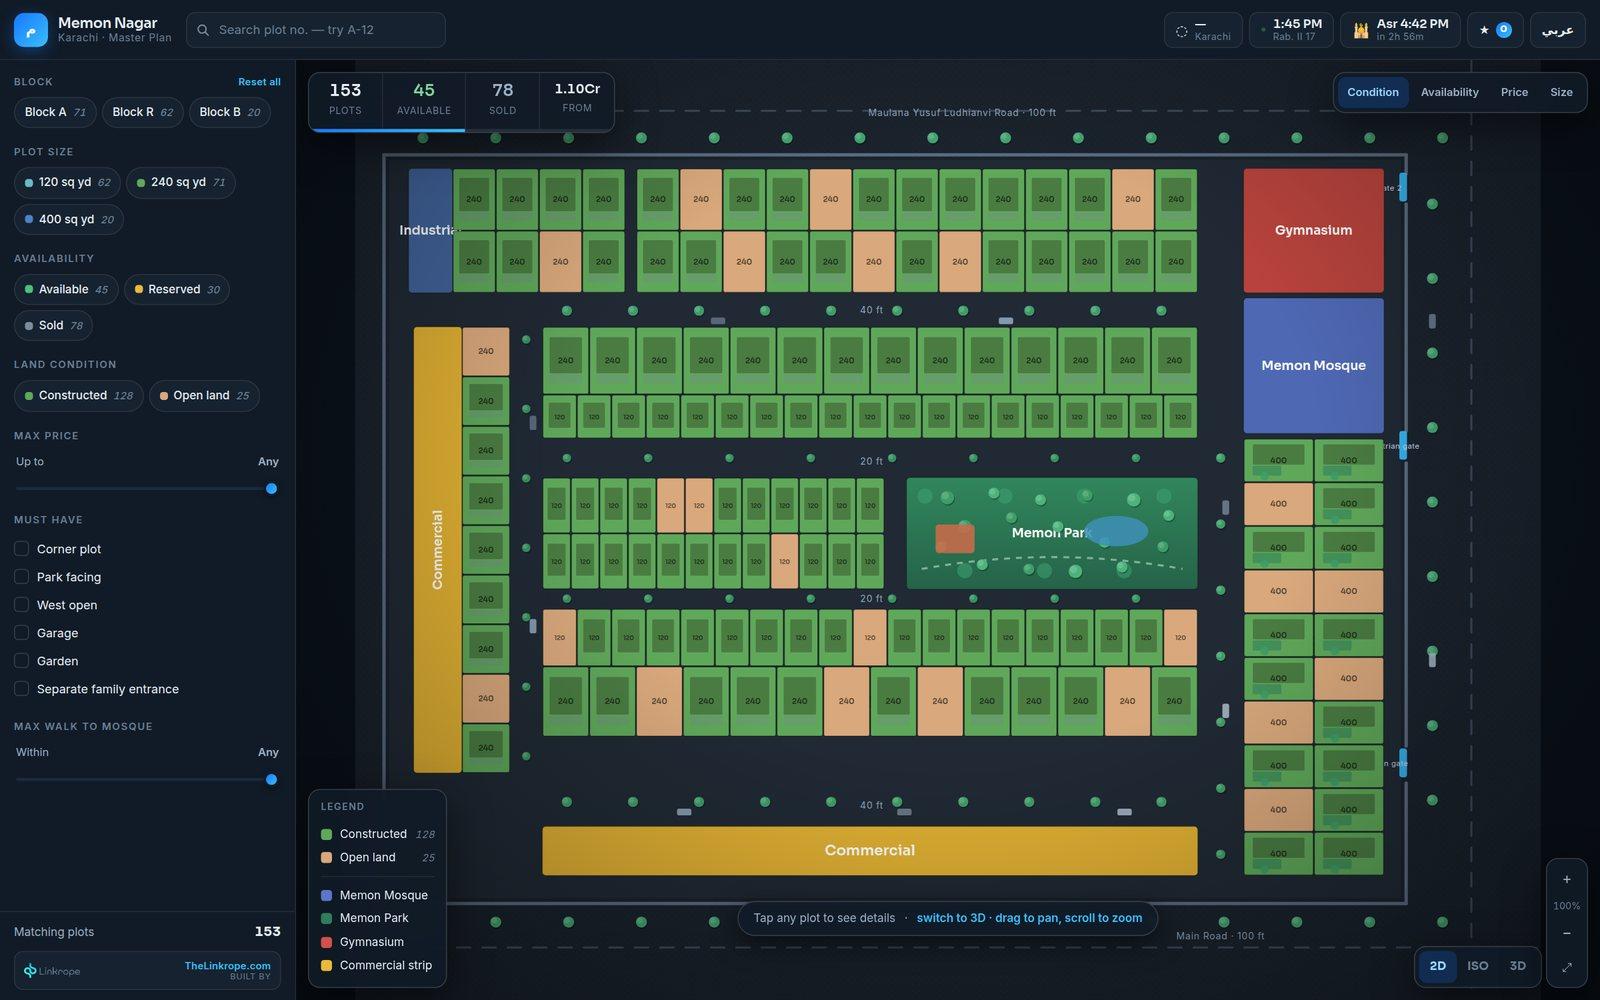
Task: Click the fullscreen expand arrows icon
Action: pos(1566,967)
